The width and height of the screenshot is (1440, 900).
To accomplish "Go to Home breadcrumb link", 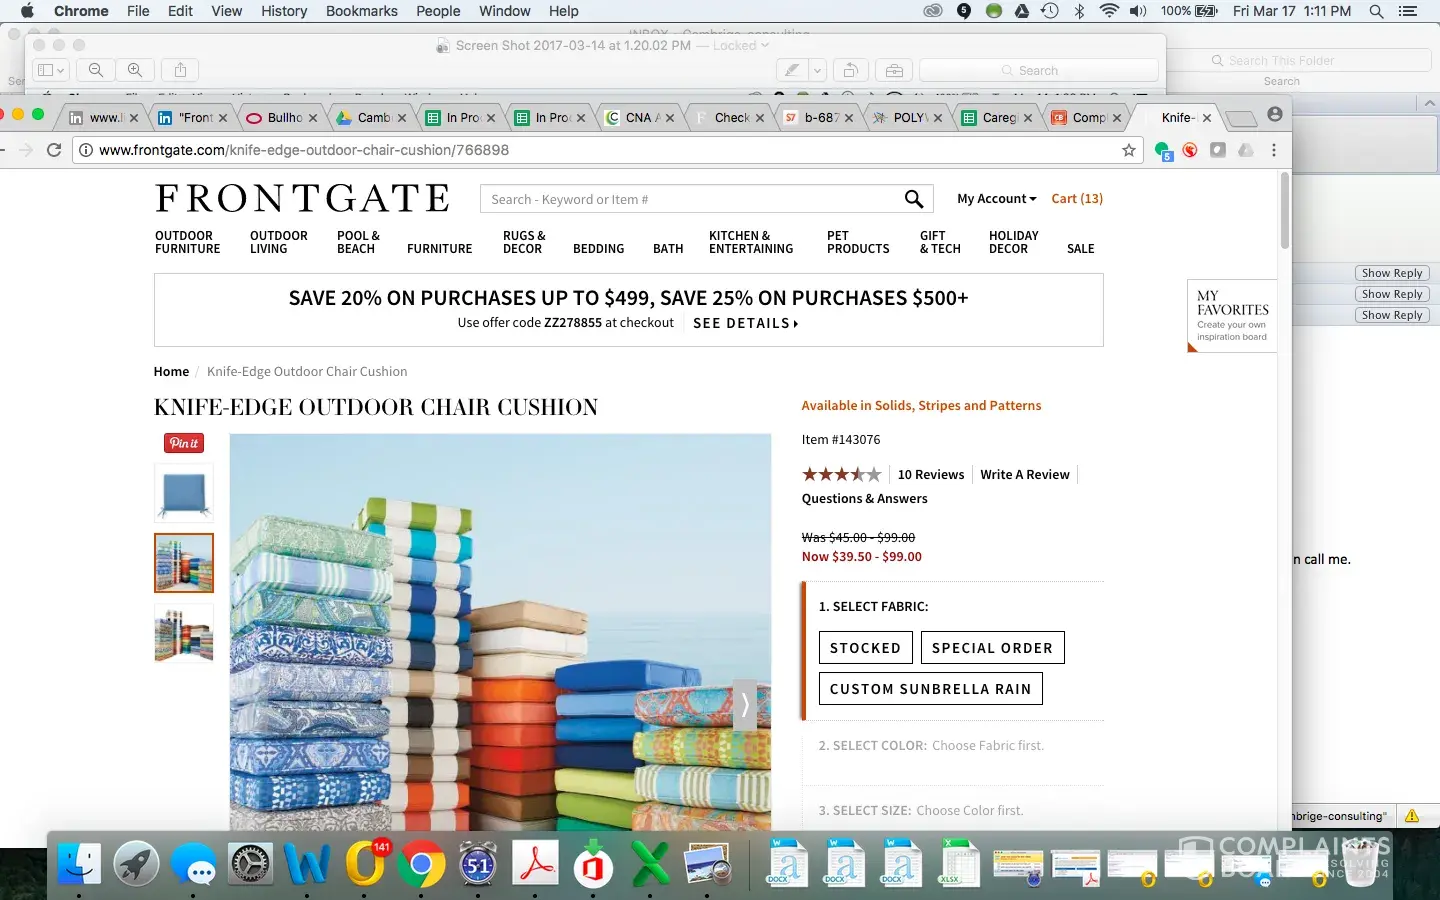I will (x=171, y=372).
